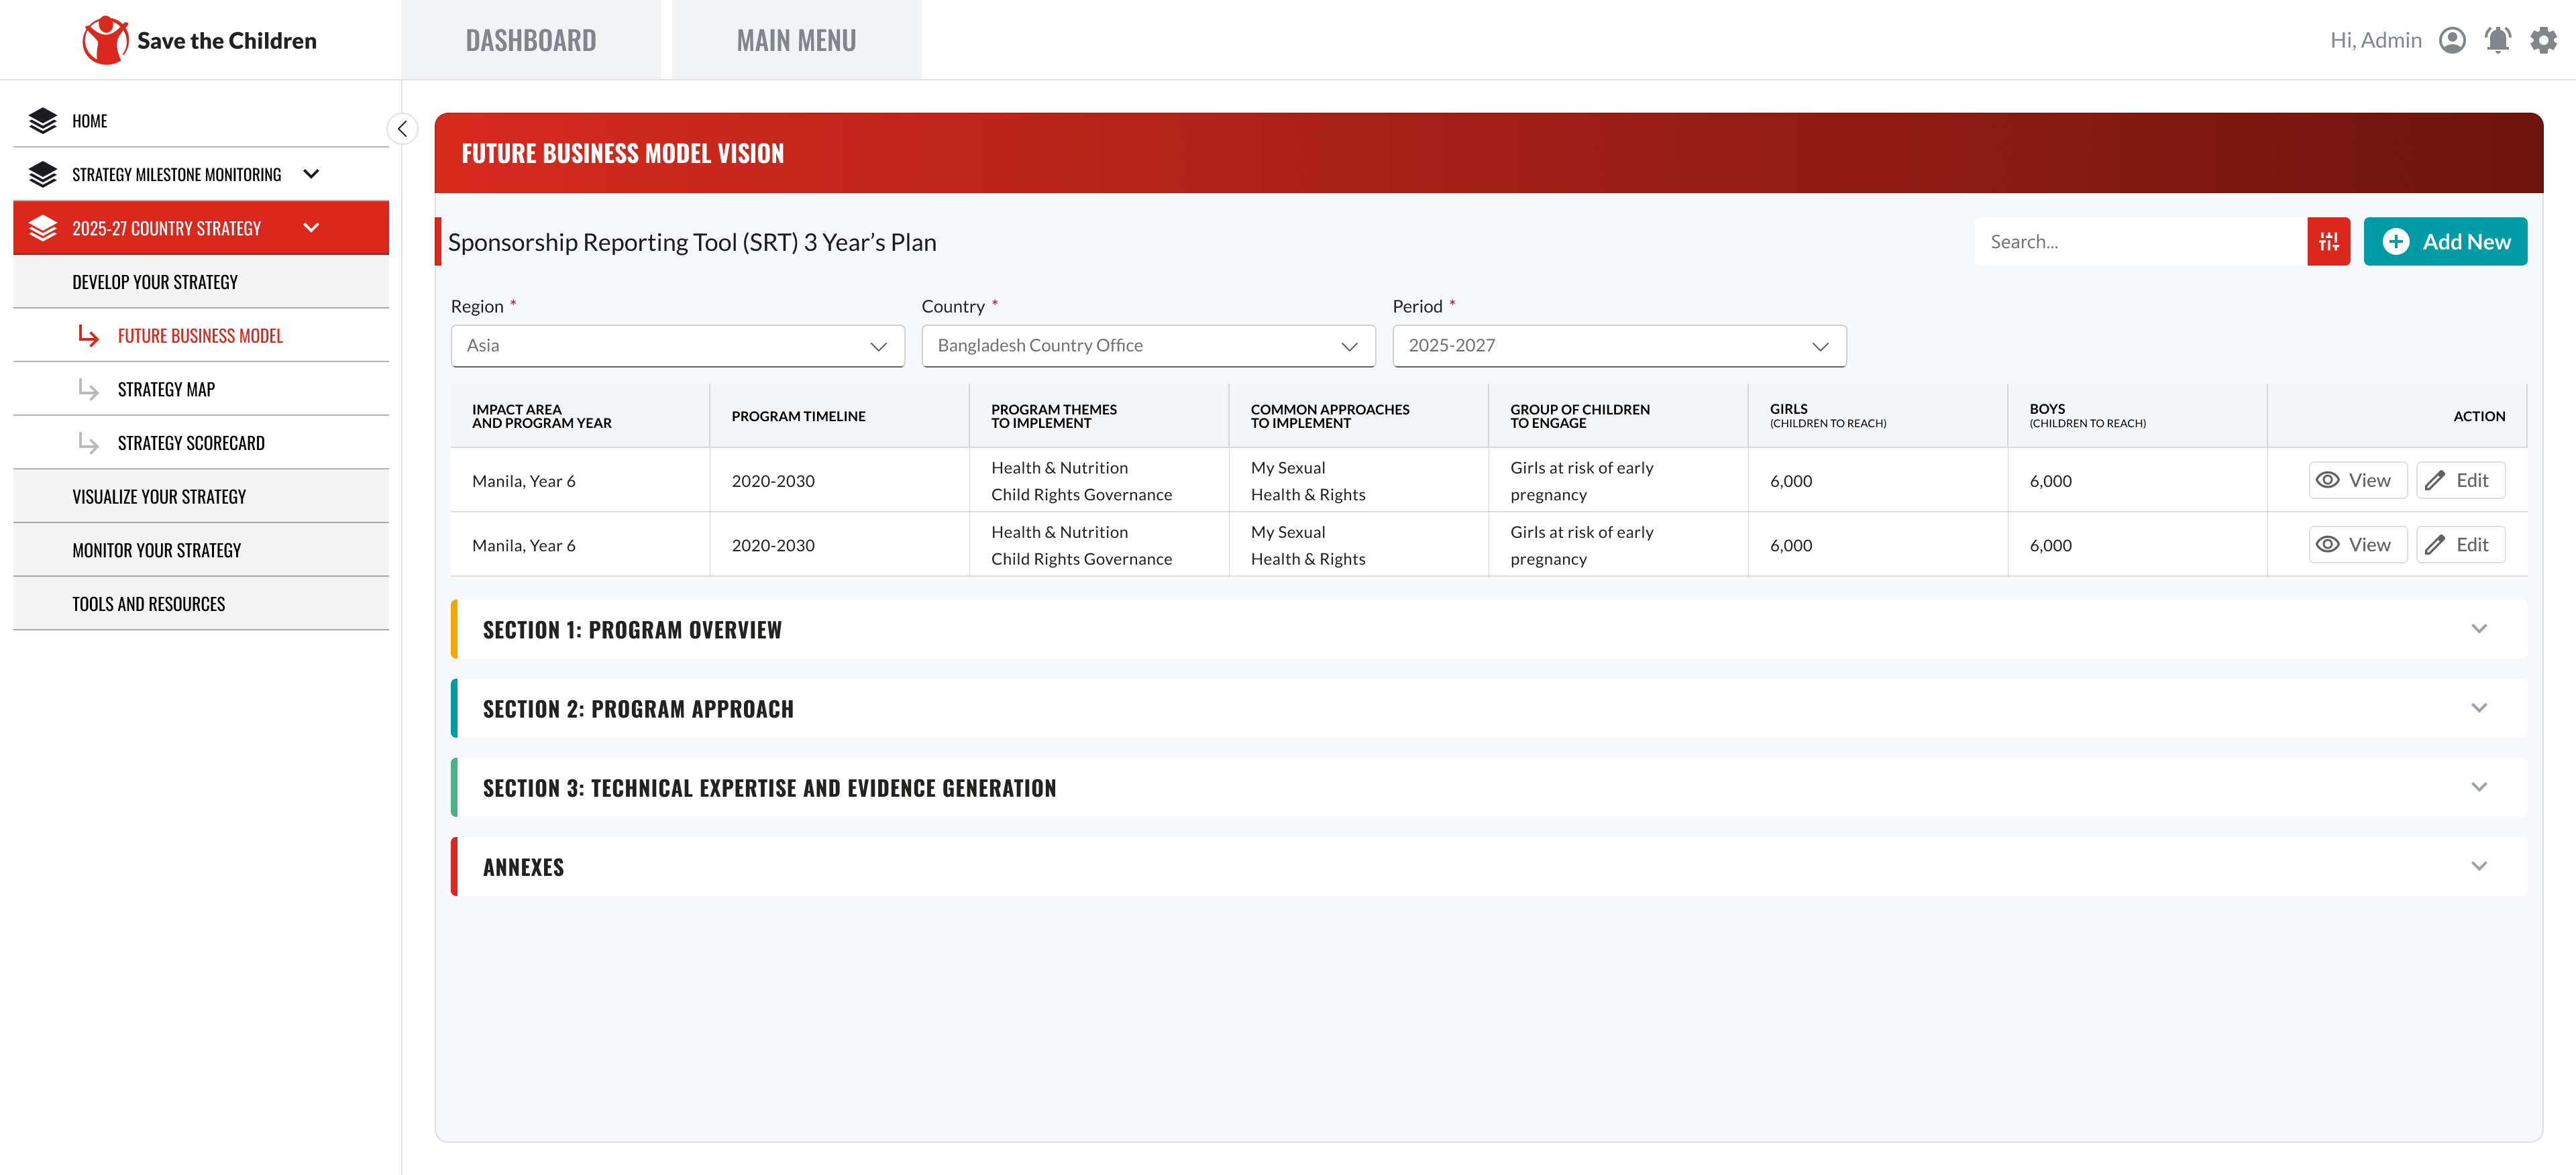The width and height of the screenshot is (2576, 1175).
Task: Switch to the DASHBOARD tab
Action: pyautogui.click(x=530, y=40)
